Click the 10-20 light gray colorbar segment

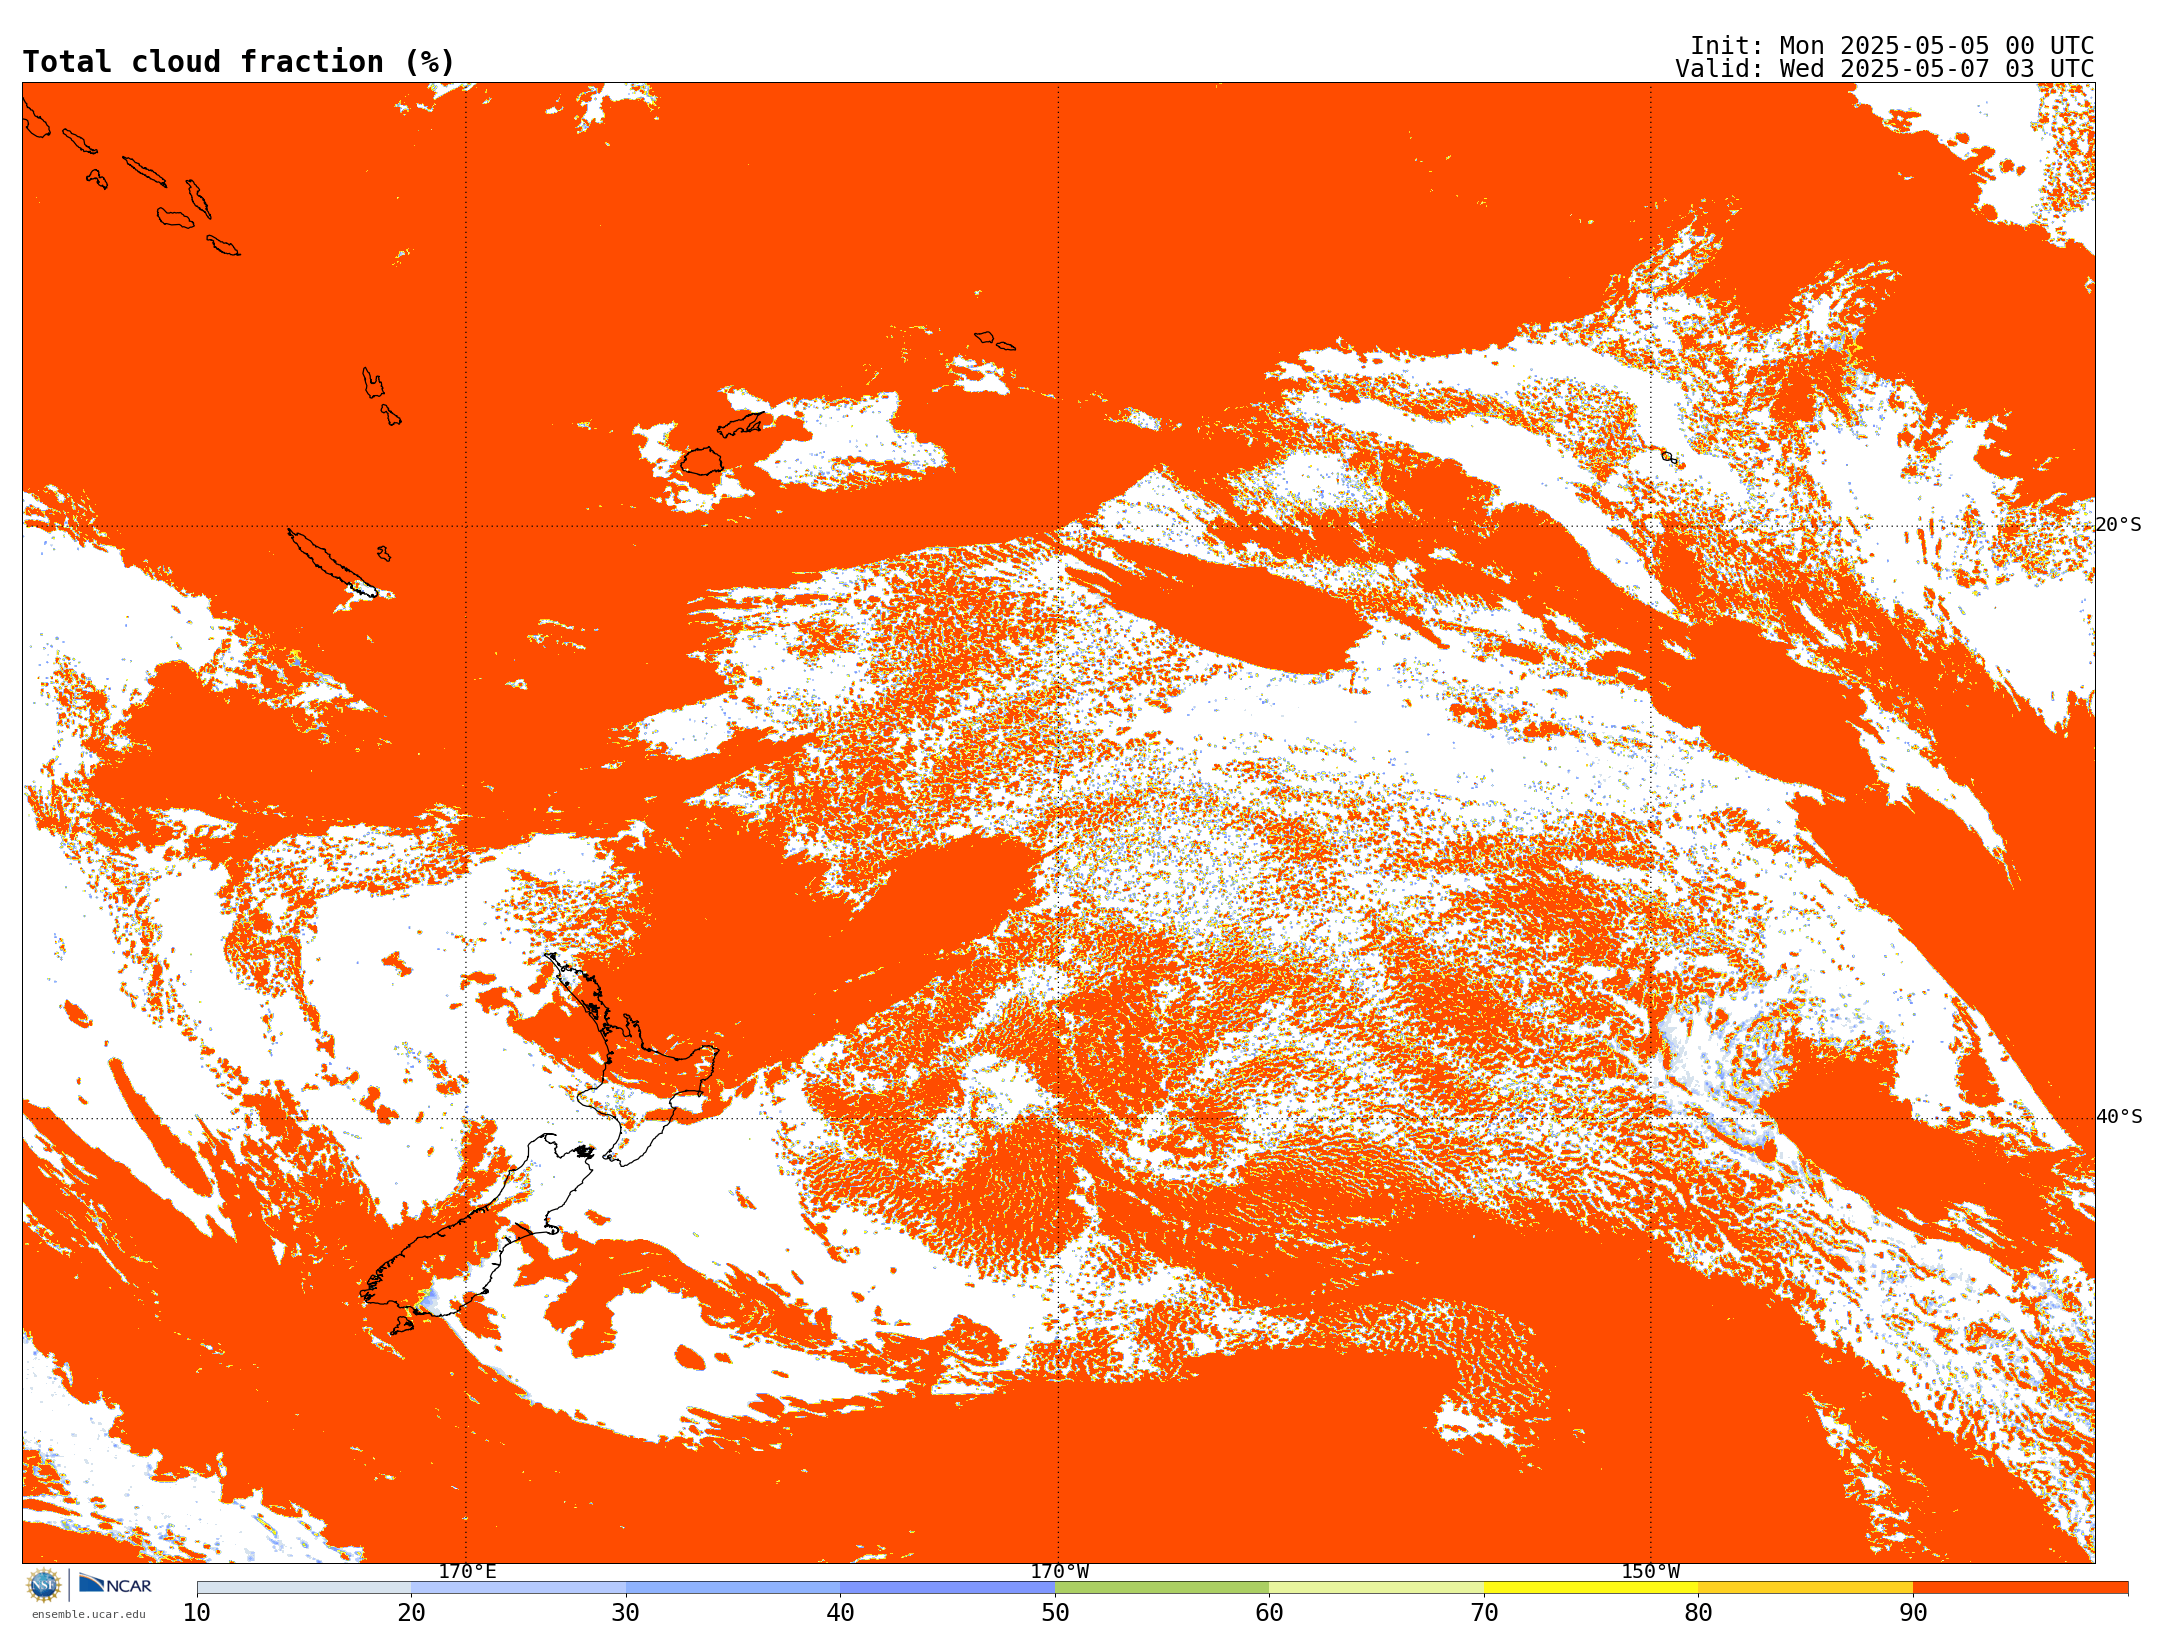coord(304,1588)
